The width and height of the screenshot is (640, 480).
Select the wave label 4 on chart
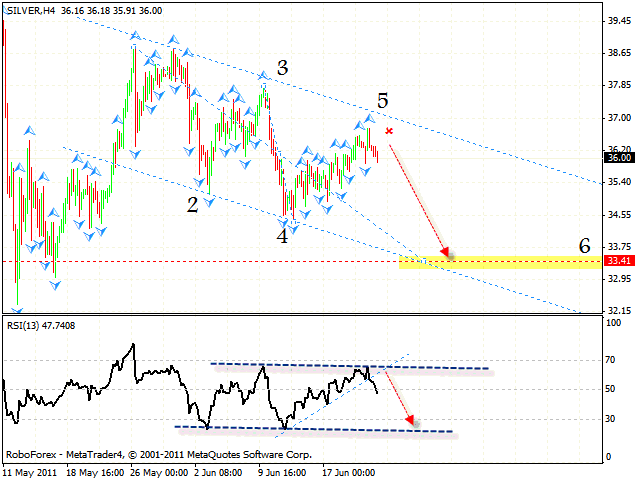(282, 236)
